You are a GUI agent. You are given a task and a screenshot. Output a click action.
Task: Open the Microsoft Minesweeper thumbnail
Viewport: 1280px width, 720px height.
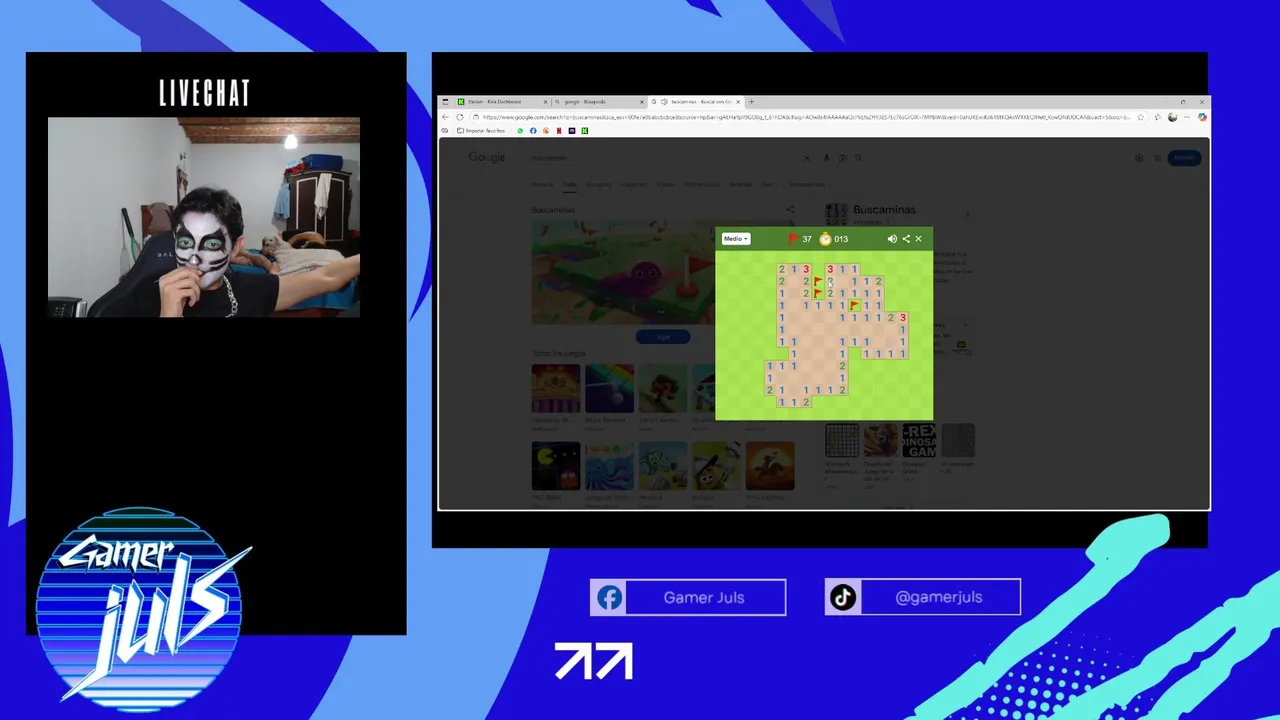[x=842, y=441]
